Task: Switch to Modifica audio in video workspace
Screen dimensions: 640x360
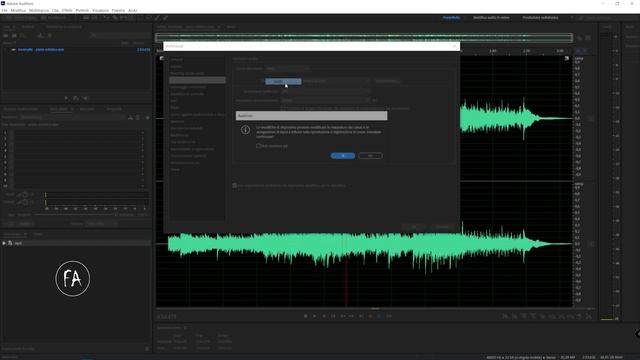Action: pos(491,18)
